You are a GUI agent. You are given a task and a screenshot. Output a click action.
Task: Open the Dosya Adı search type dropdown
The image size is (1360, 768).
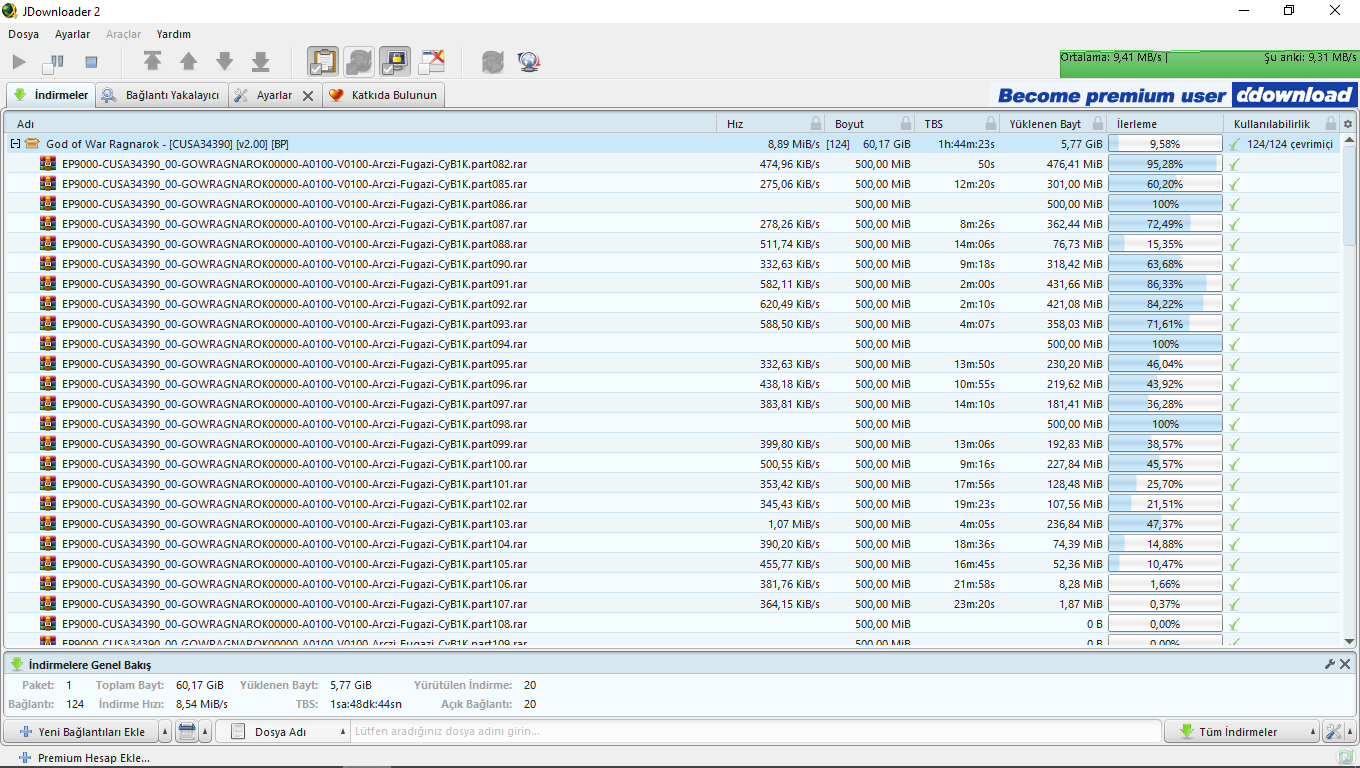pyautogui.click(x=282, y=732)
